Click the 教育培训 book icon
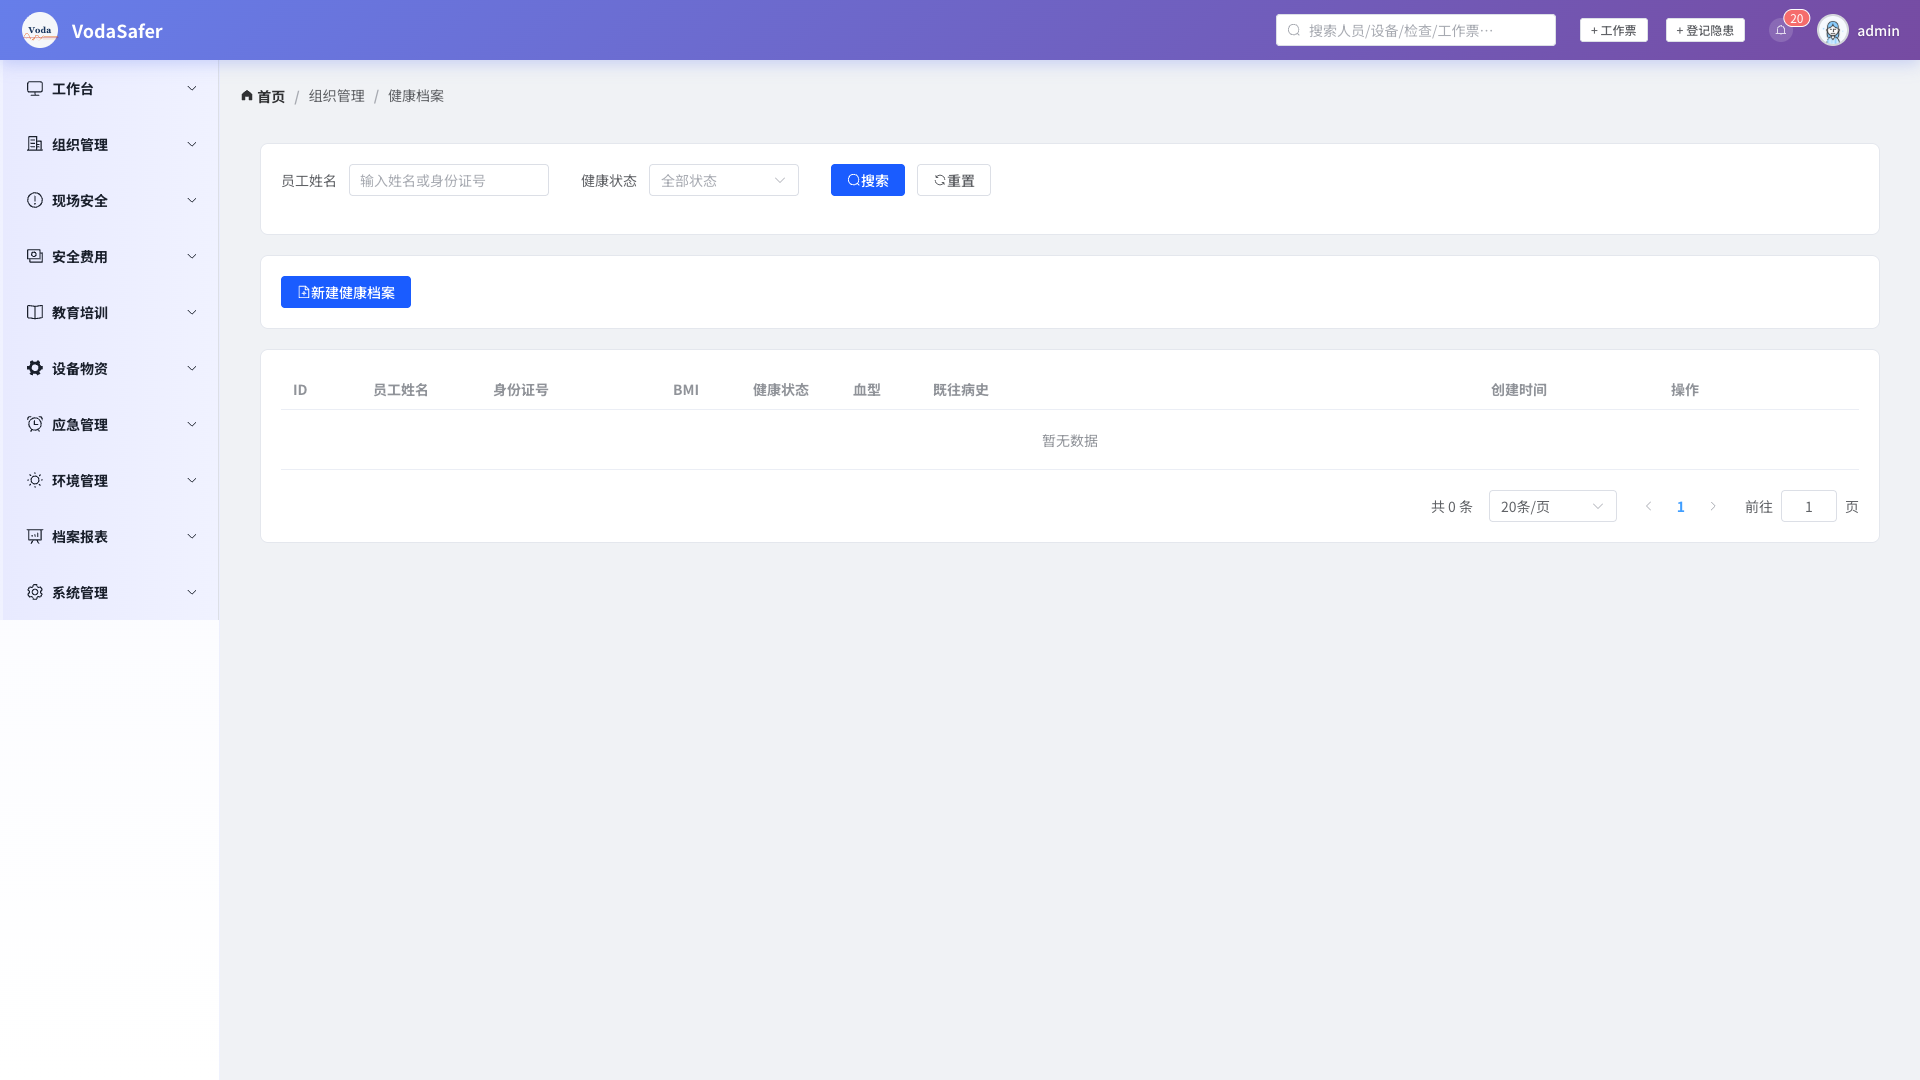Screen dimensions: 1920x1080 pos(35,312)
